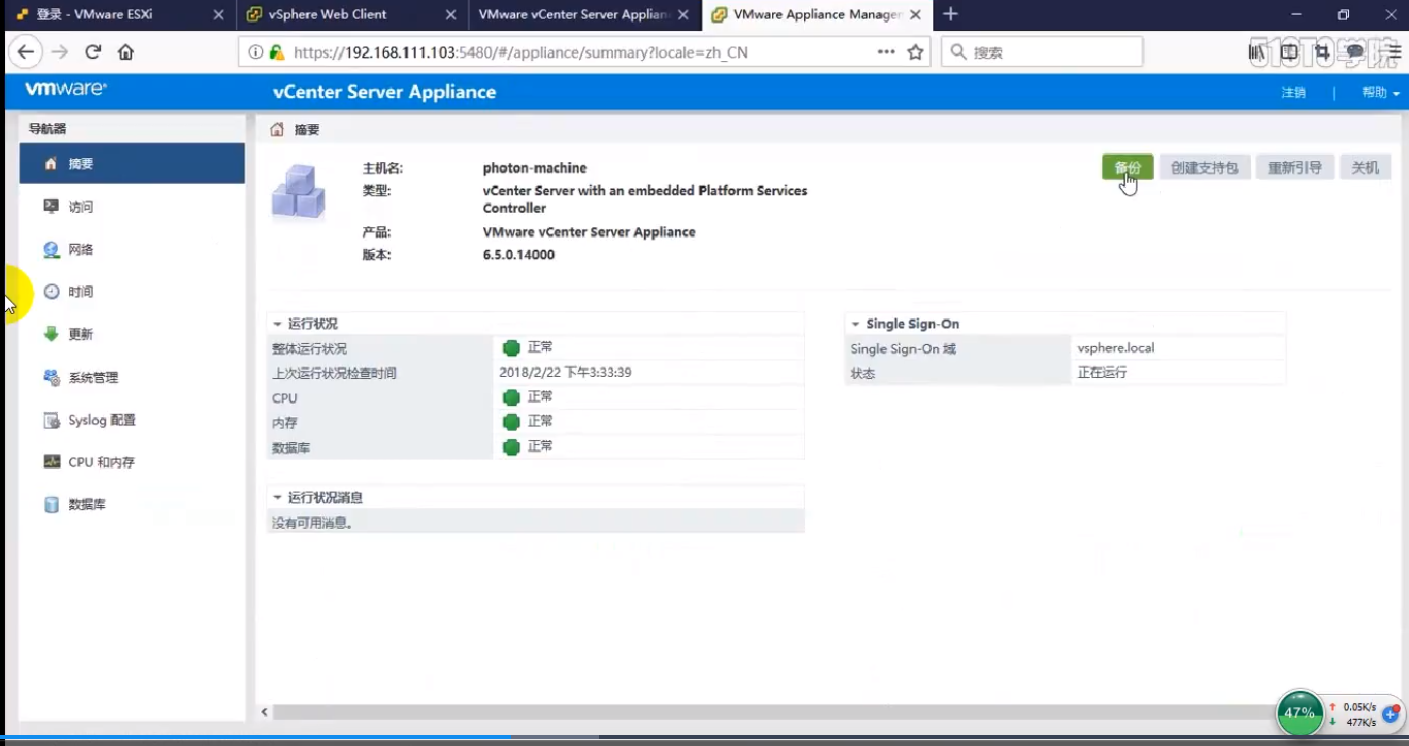This screenshot has width=1409, height=746.
Task: Click version 6.5.0.14000 text
Action: click(519, 254)
